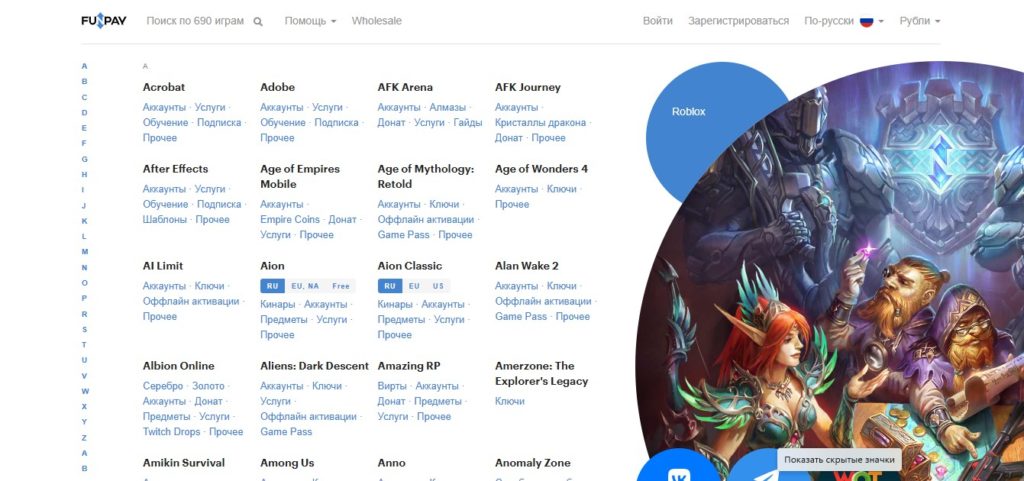Click the search magnifier icon
The image size is (1024, 481).
pos(258,22)
